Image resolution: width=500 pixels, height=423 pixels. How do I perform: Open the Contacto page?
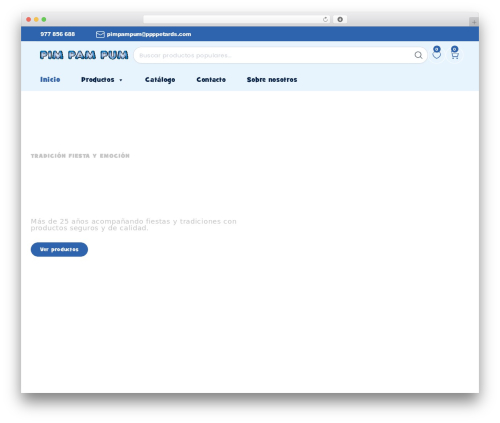click(x=211, y=79)
